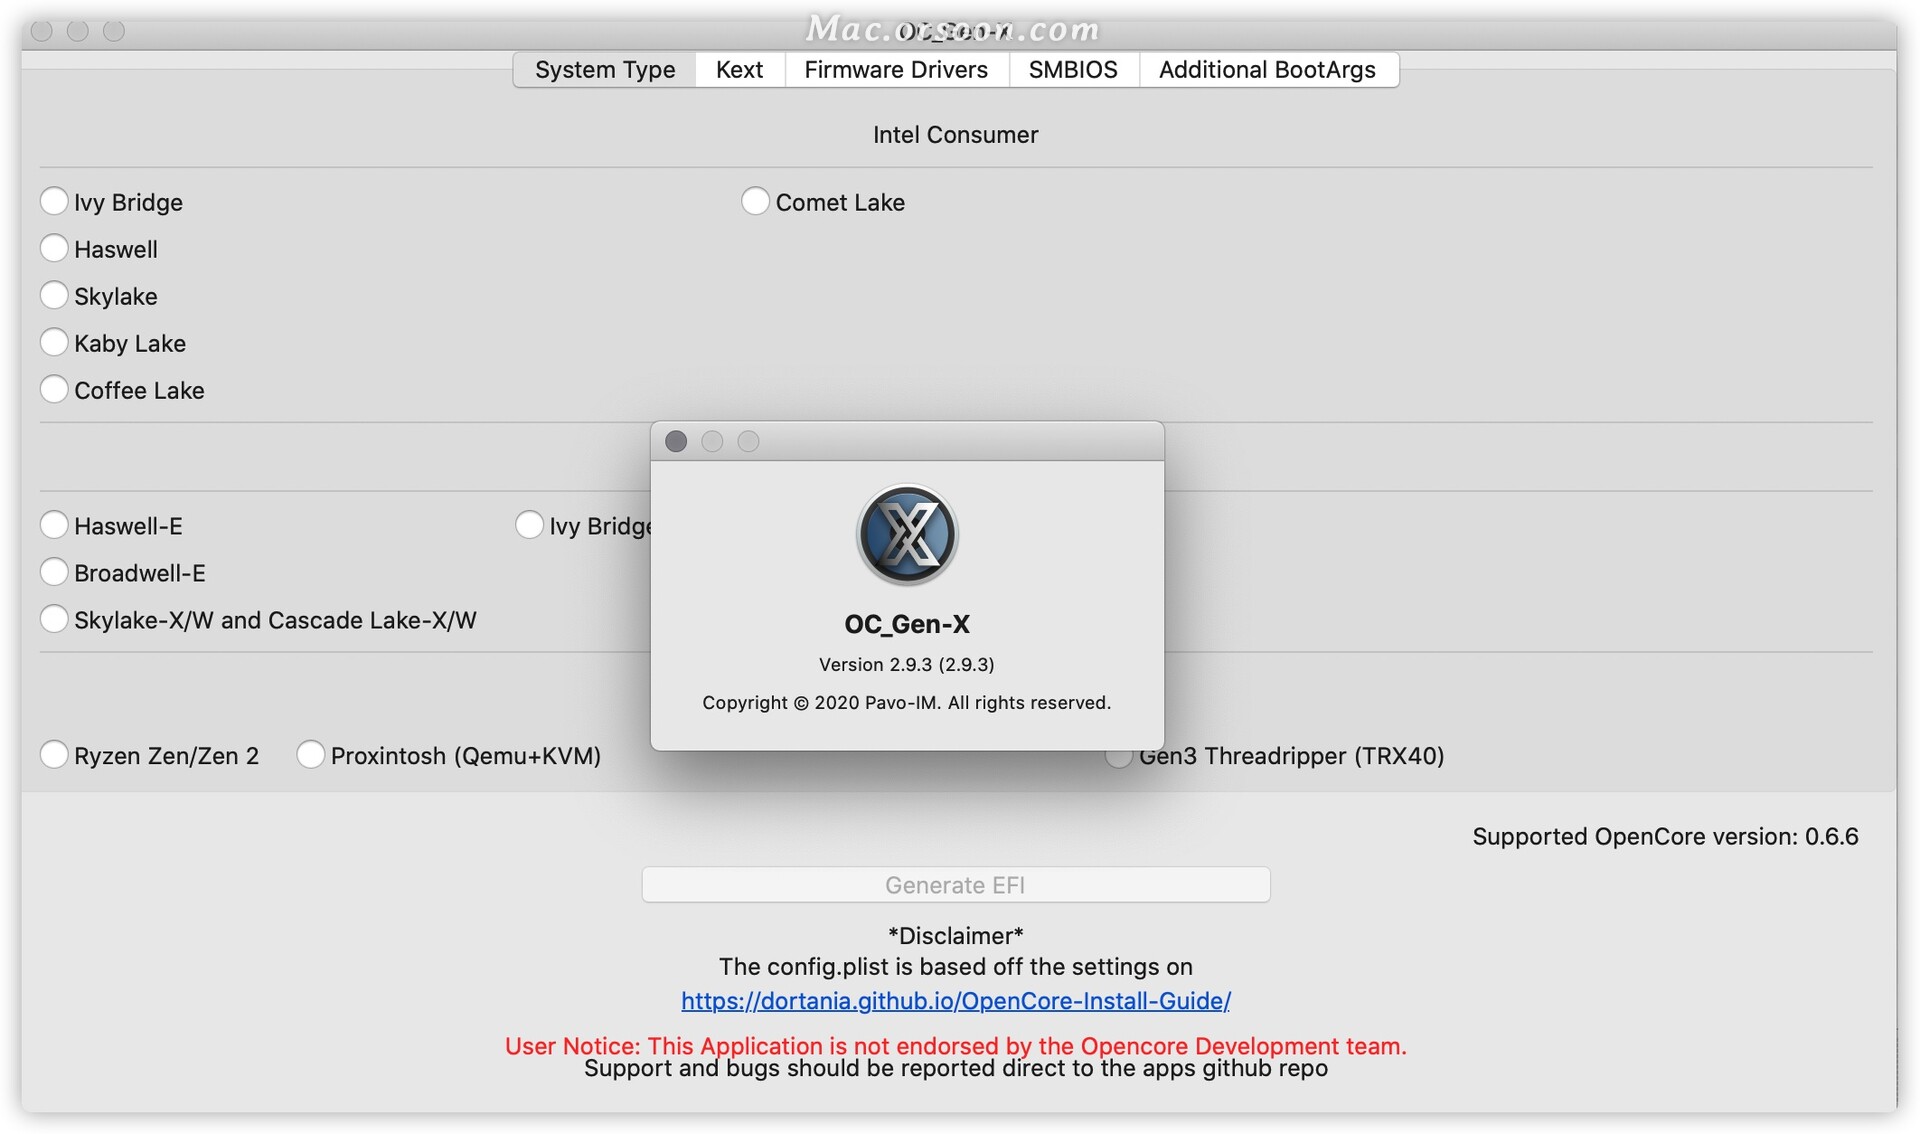Select the Haswell-E radio button
The width and height of the screenshot is (1920, 1134).
(54, 525)
